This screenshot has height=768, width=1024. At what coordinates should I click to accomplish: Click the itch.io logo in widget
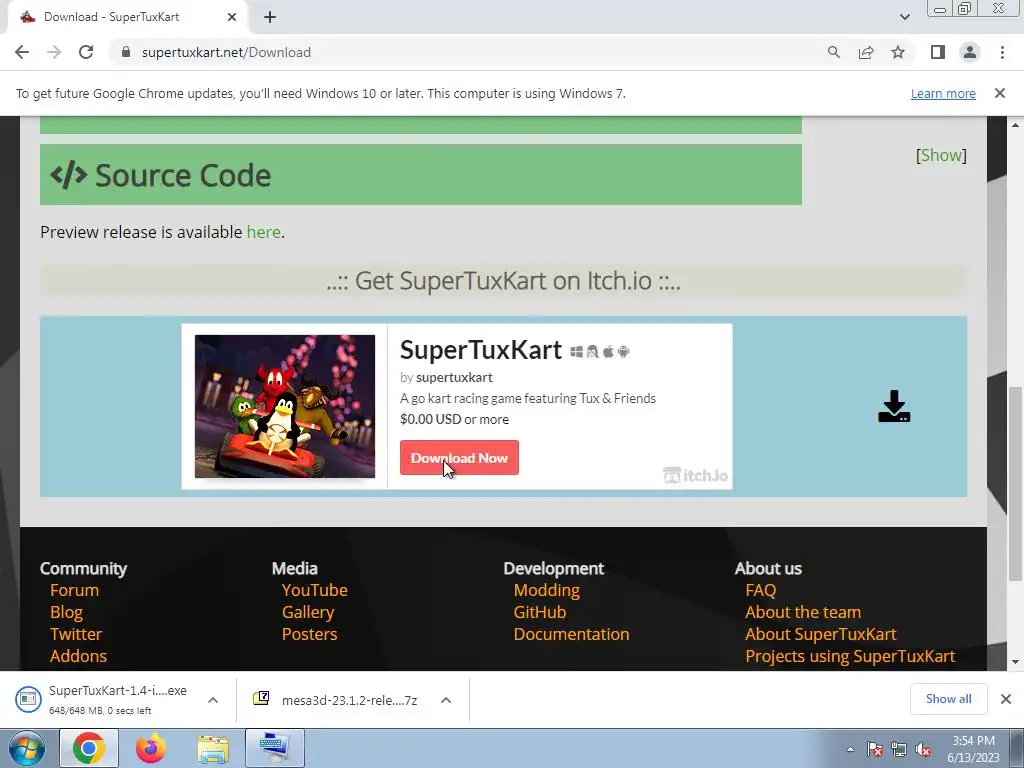coord(695,475)
